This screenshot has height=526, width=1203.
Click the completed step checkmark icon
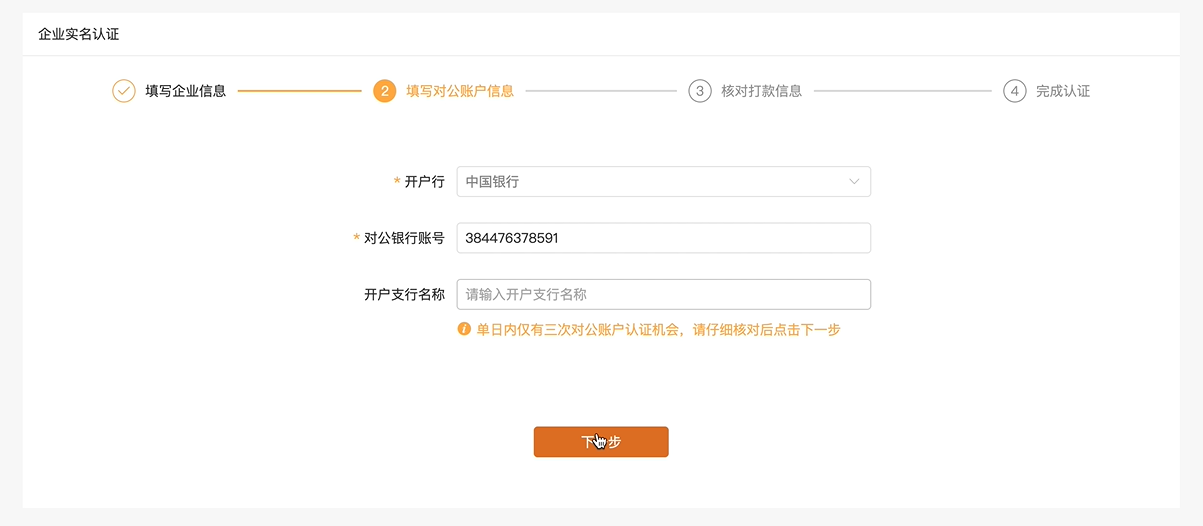124,91
